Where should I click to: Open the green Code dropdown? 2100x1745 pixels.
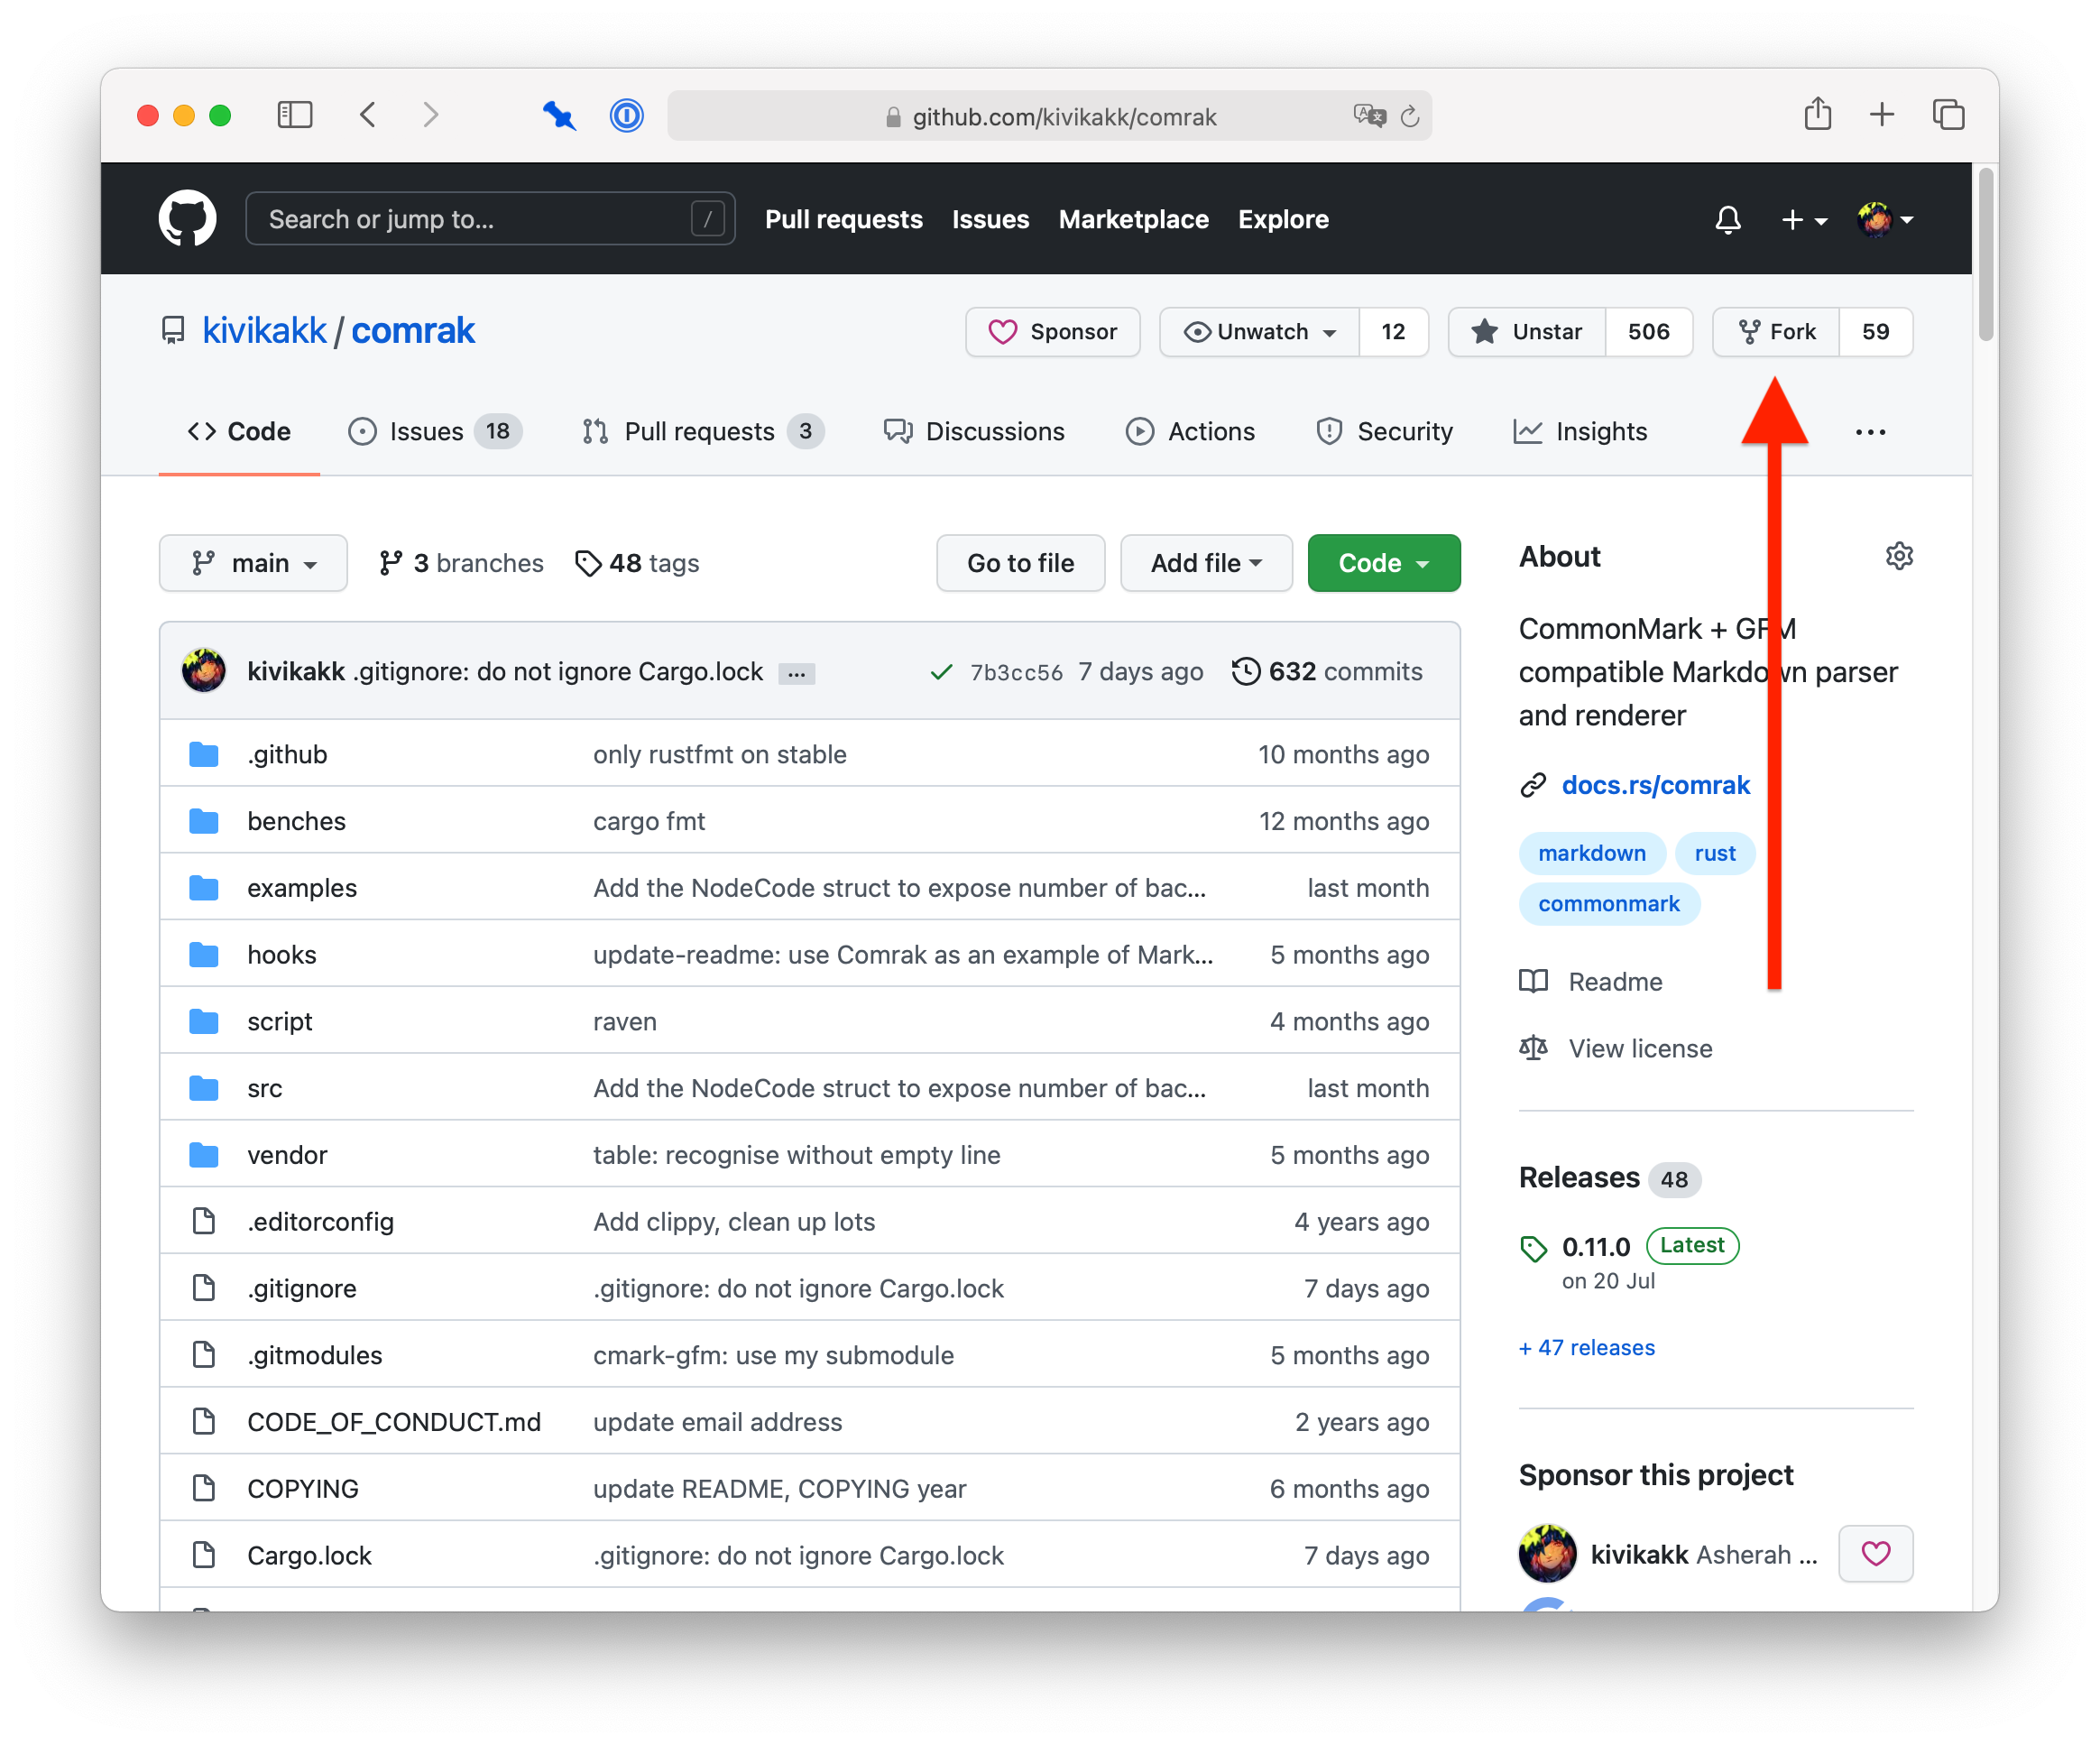[1383, 562]
